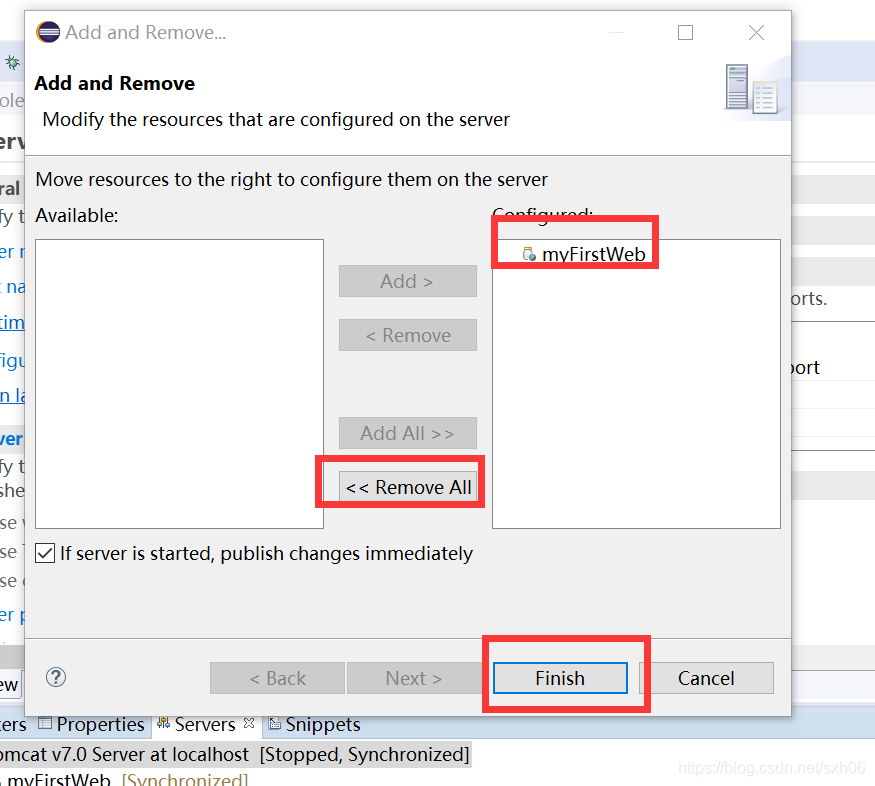This screenshot has height=786, width=875.
Task: Click the Cancel button
Action: [706, 678]
